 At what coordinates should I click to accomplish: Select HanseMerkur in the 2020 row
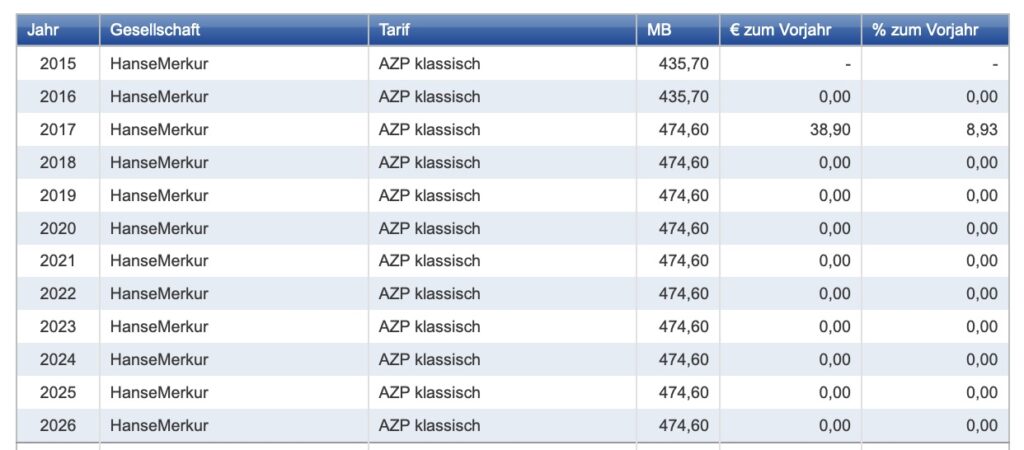tap(159, 228)
